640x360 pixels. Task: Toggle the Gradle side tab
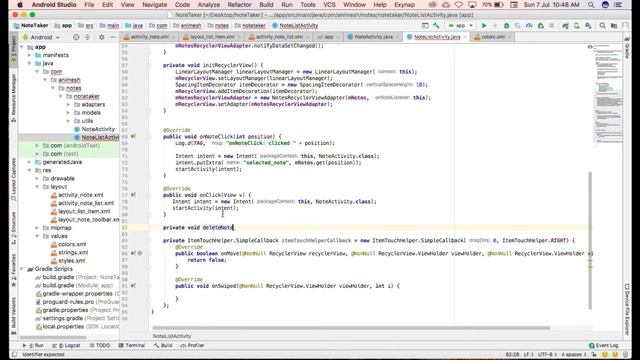tap(627, 47)
